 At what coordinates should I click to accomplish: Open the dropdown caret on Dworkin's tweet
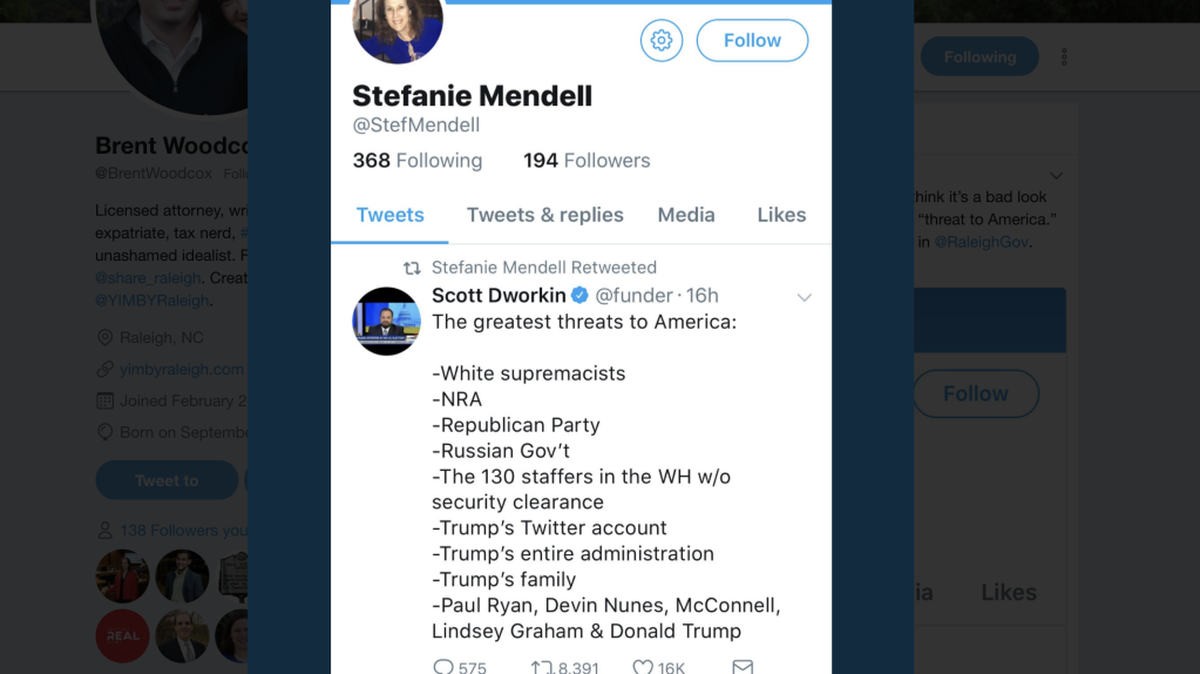[x=805, y=296]
